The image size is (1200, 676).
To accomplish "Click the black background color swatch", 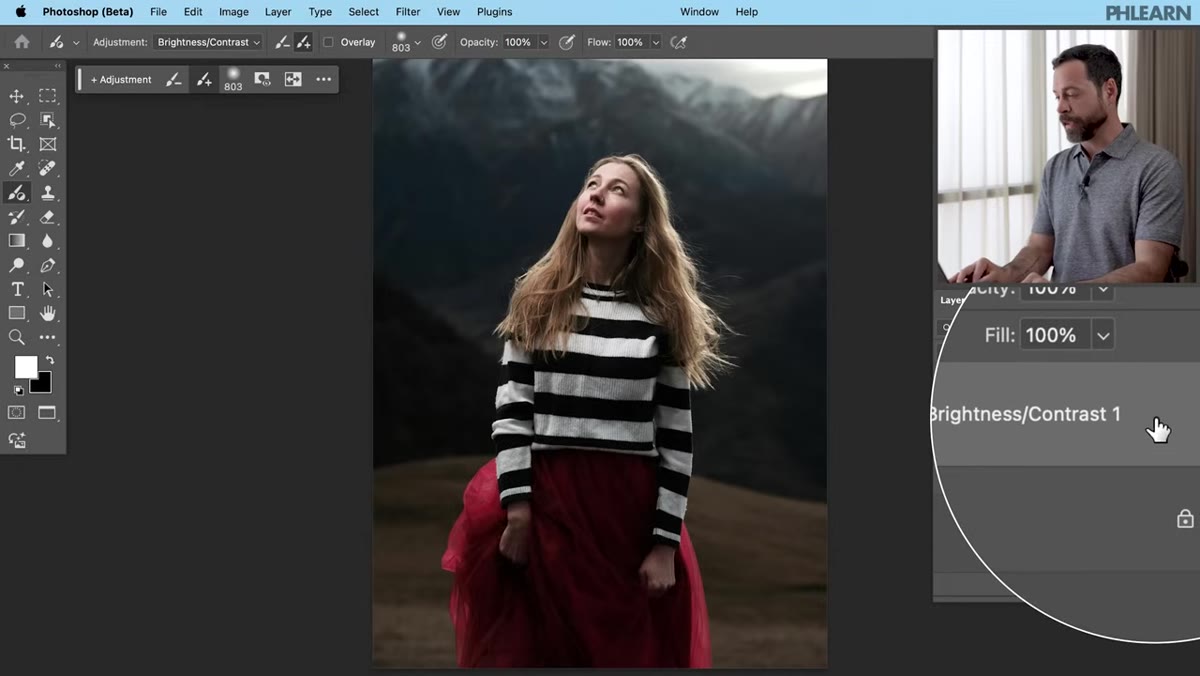I will pyautogui.click(x=43, y=384).
